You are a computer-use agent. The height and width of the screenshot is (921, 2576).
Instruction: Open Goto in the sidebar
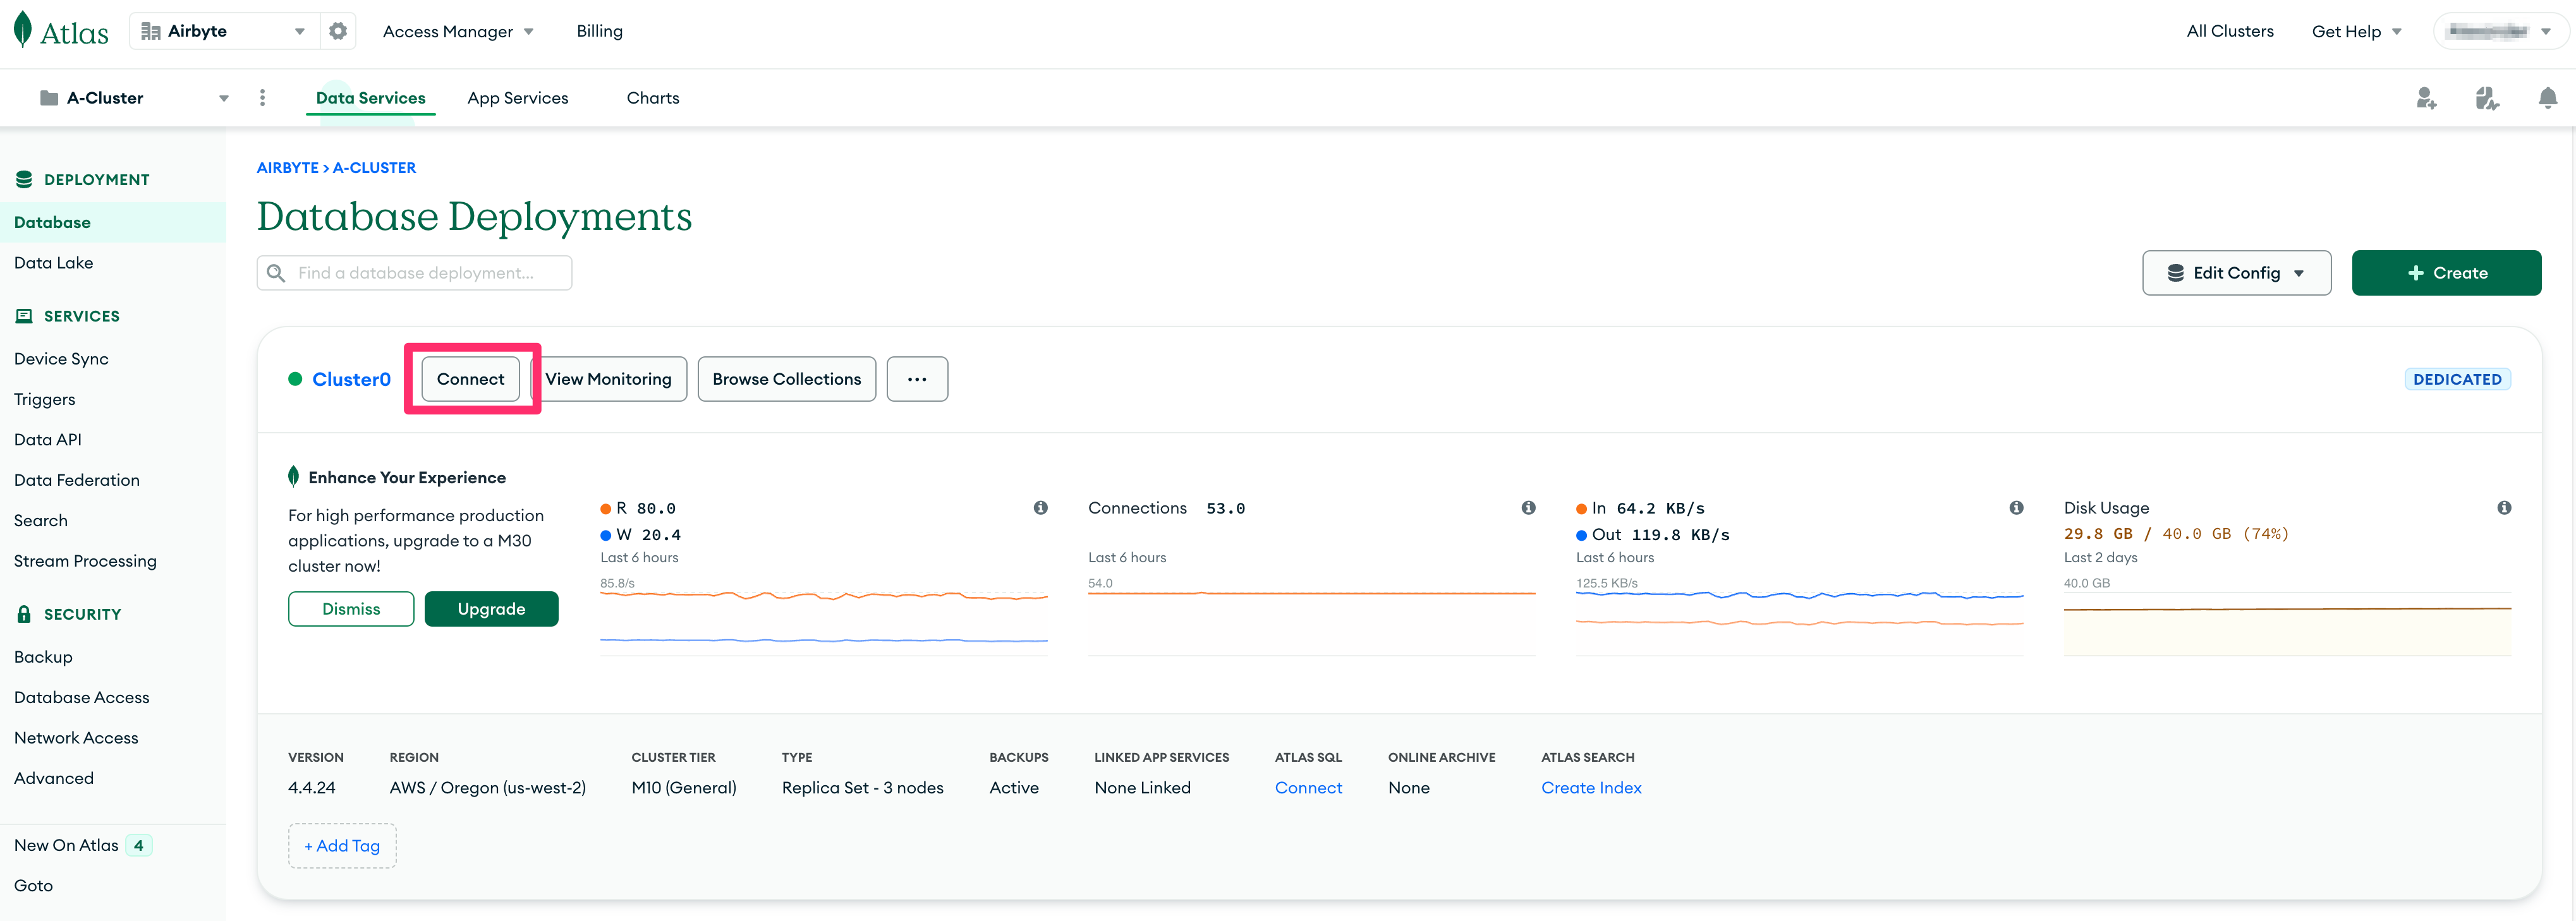pos(33,886)
